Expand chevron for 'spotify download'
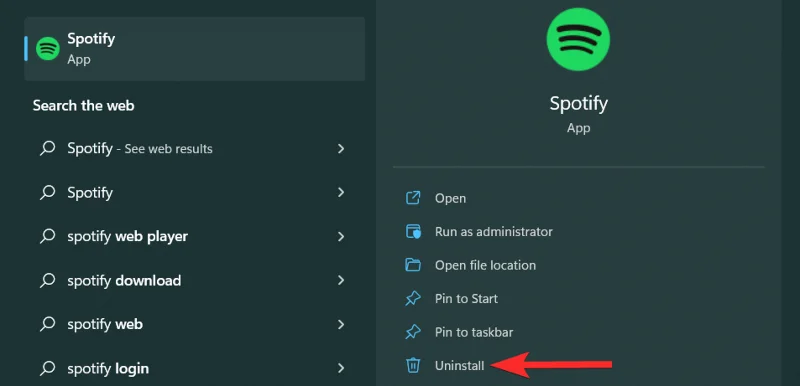Image resolution: width=800 pixels, height=386 pixels. (x=341, y=280)
